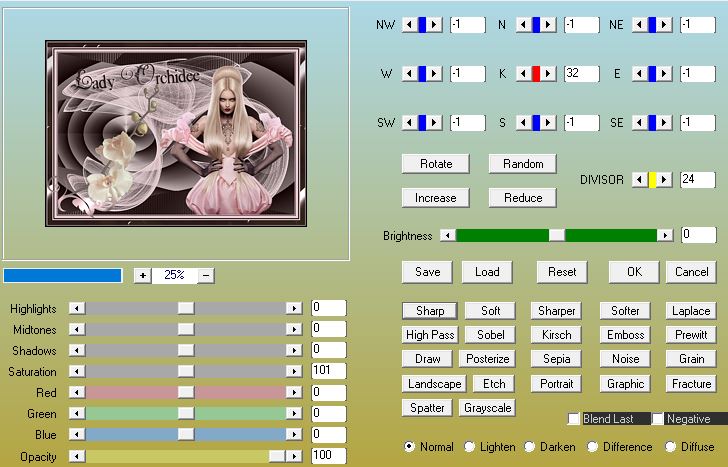
Task: Load saved filter settings
Action: [487, 272]
